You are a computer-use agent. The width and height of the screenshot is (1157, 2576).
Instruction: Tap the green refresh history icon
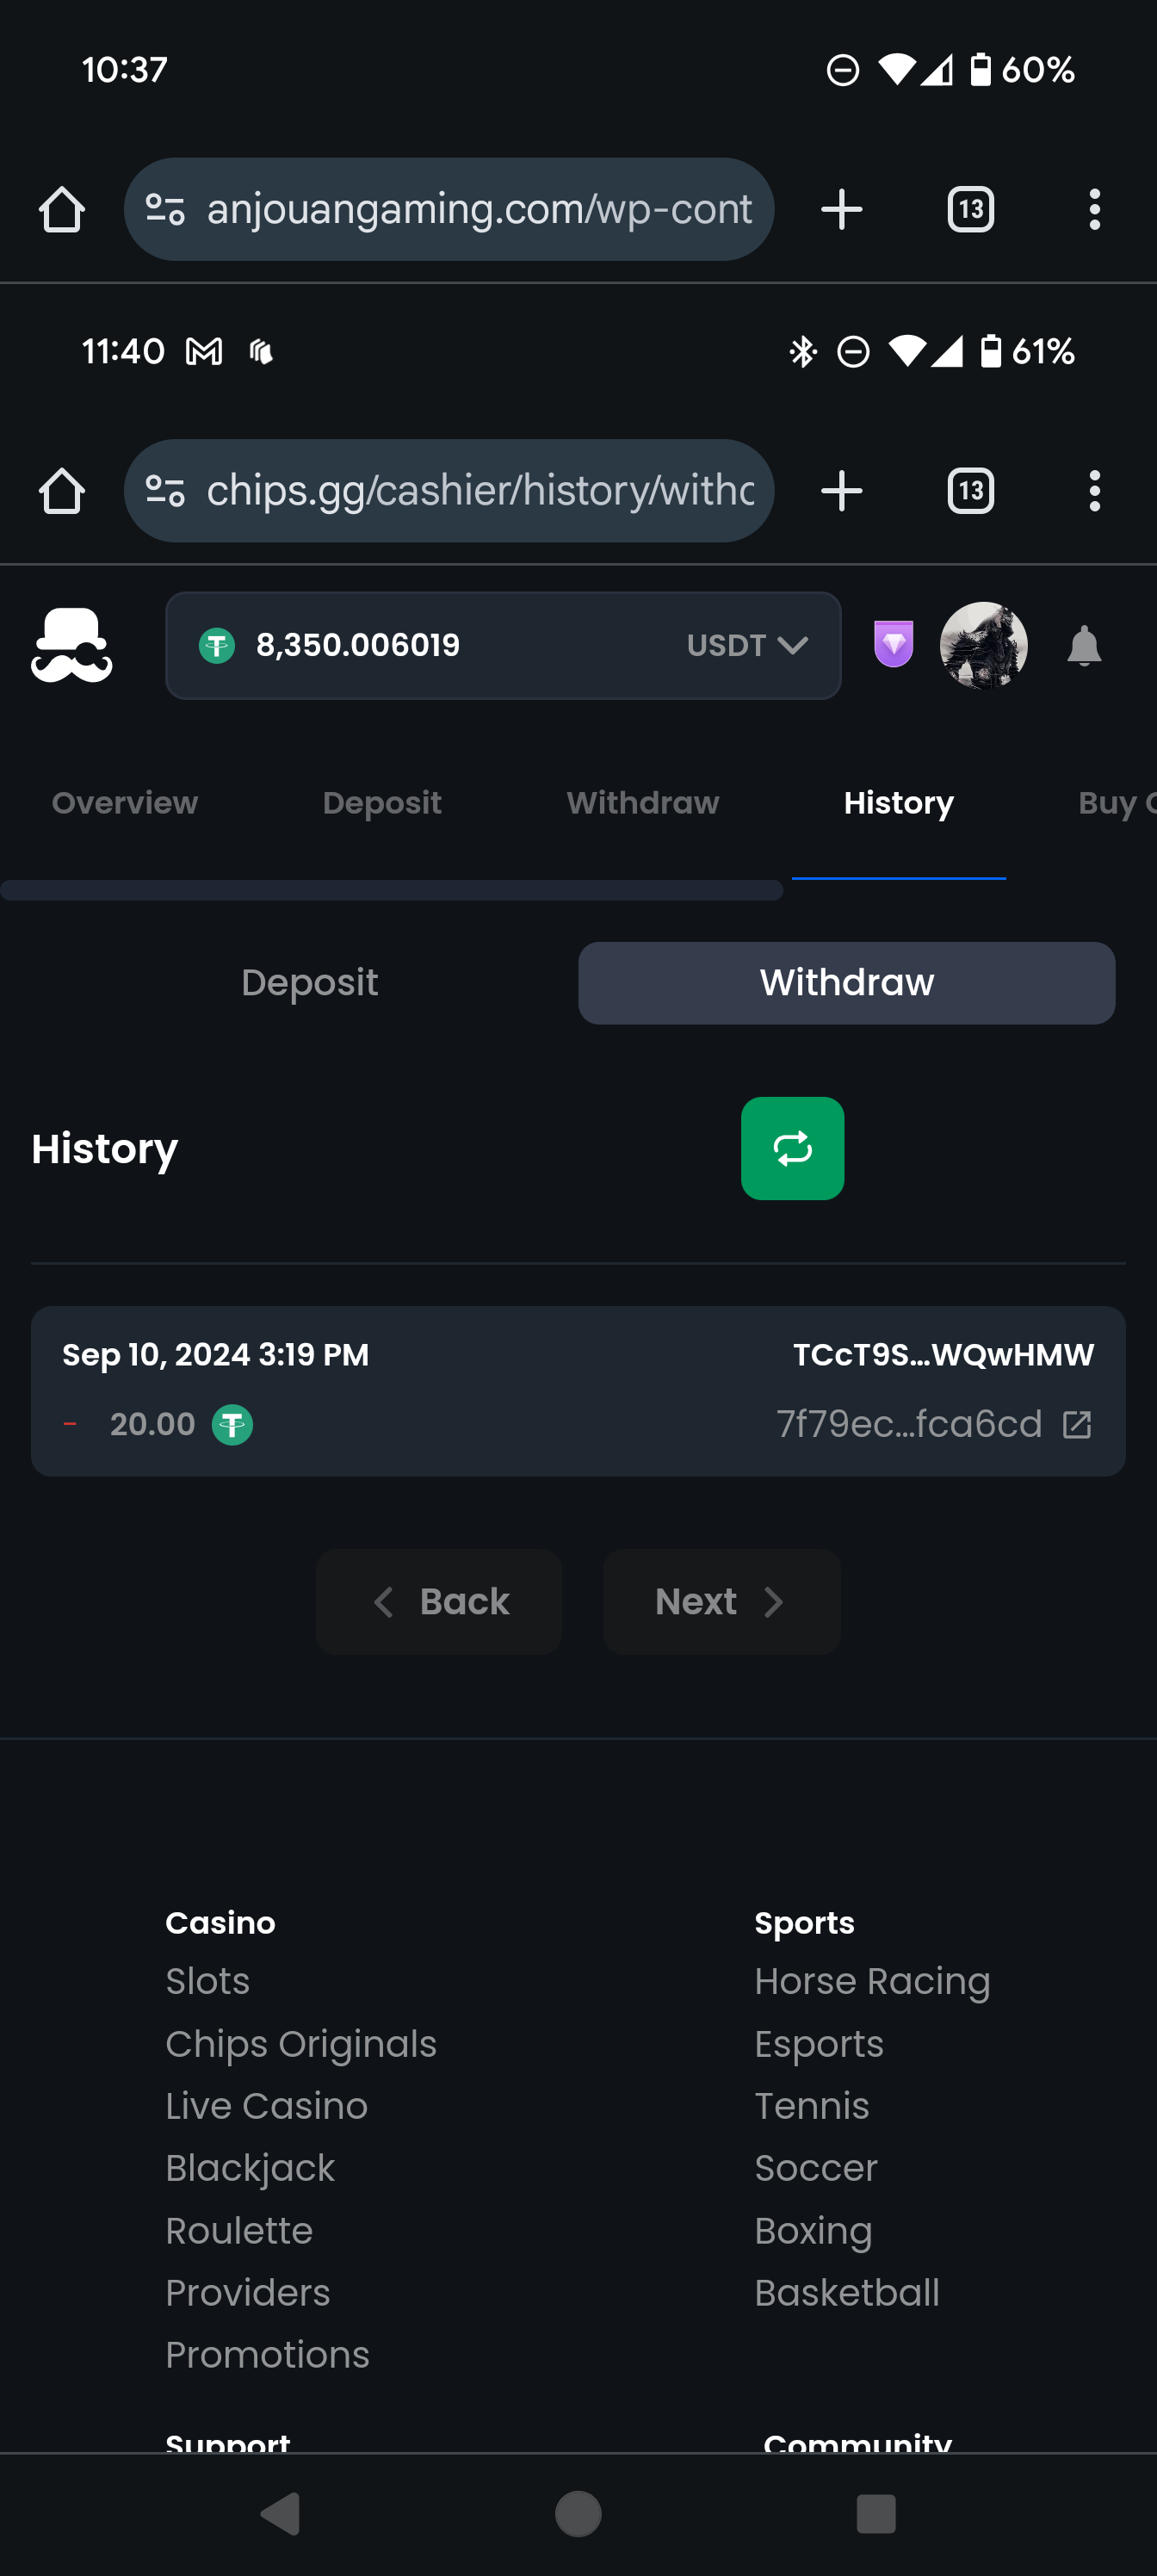coord(792,1148)
